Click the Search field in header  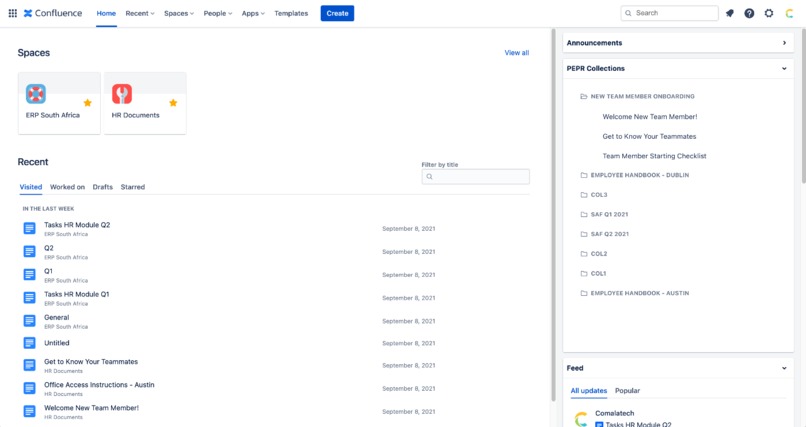pos(670,13)
